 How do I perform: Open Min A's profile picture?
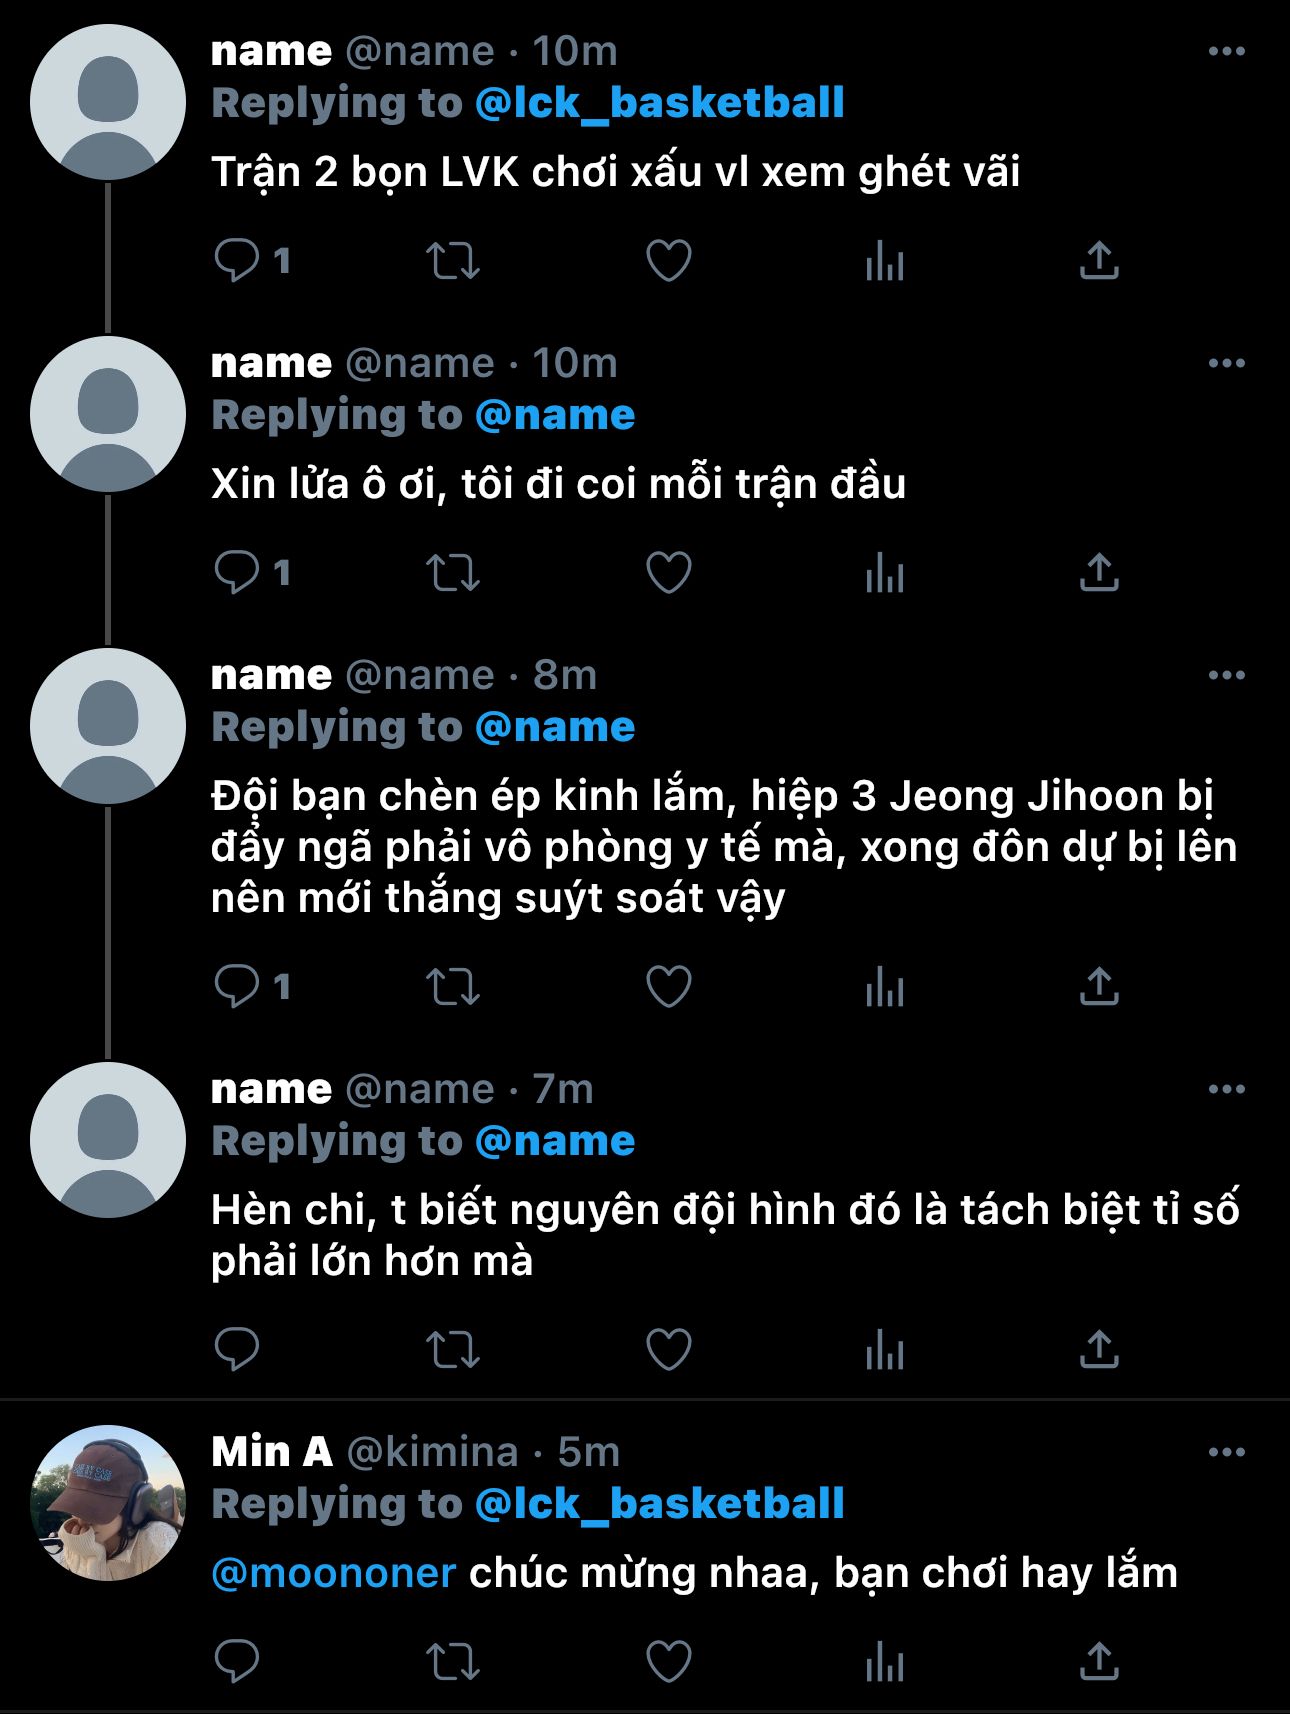(108, 1502)
